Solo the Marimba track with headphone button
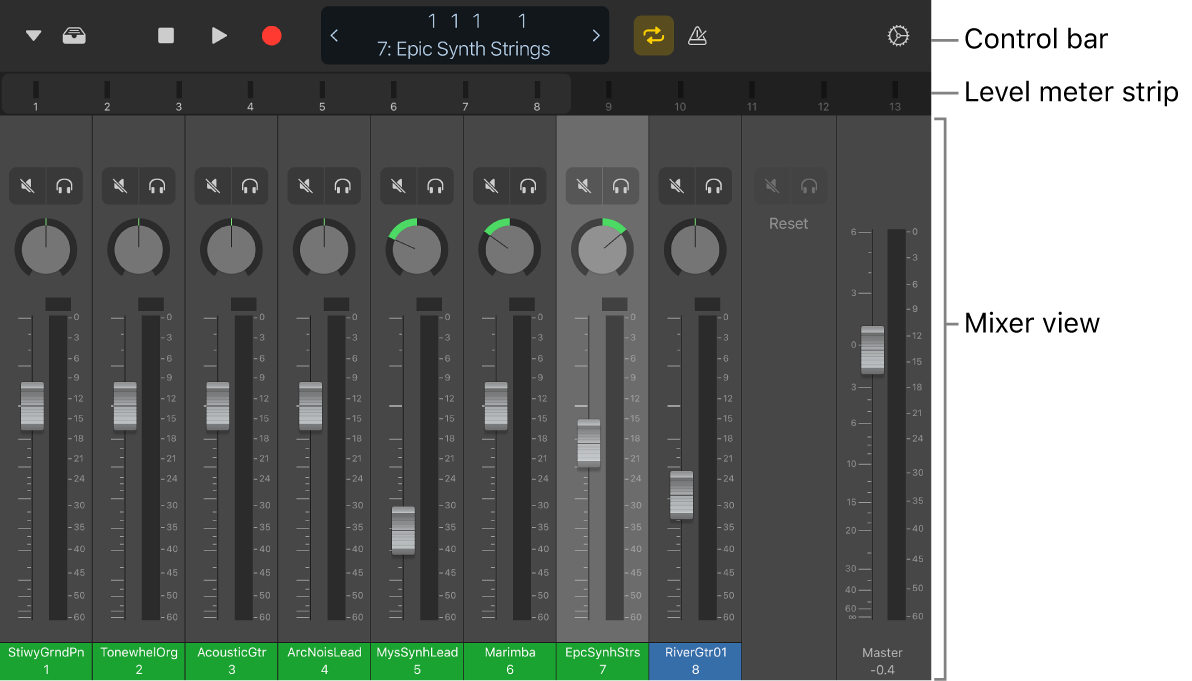The image size is (1192, 681). [529, 185]
